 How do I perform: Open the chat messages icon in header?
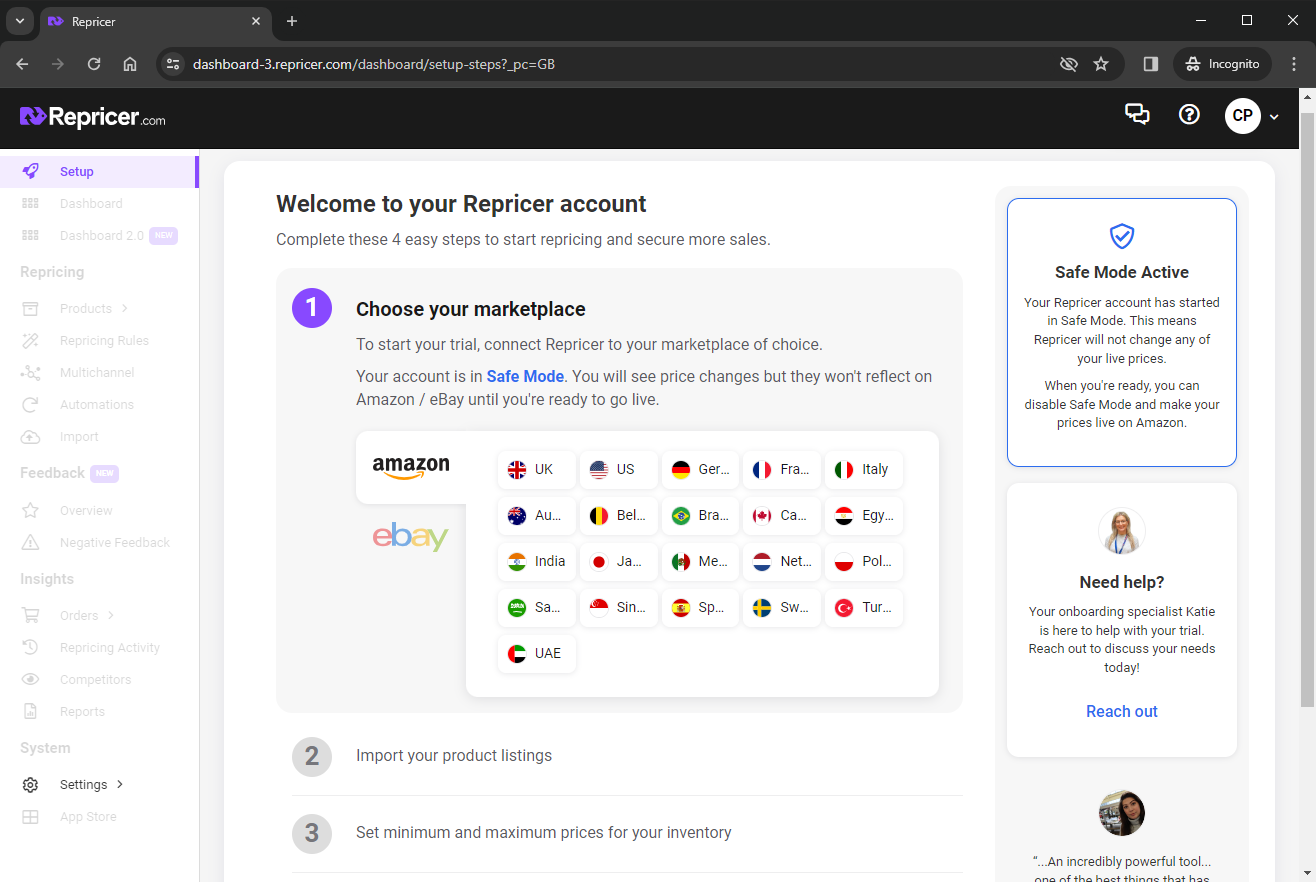pos(1137,114)
